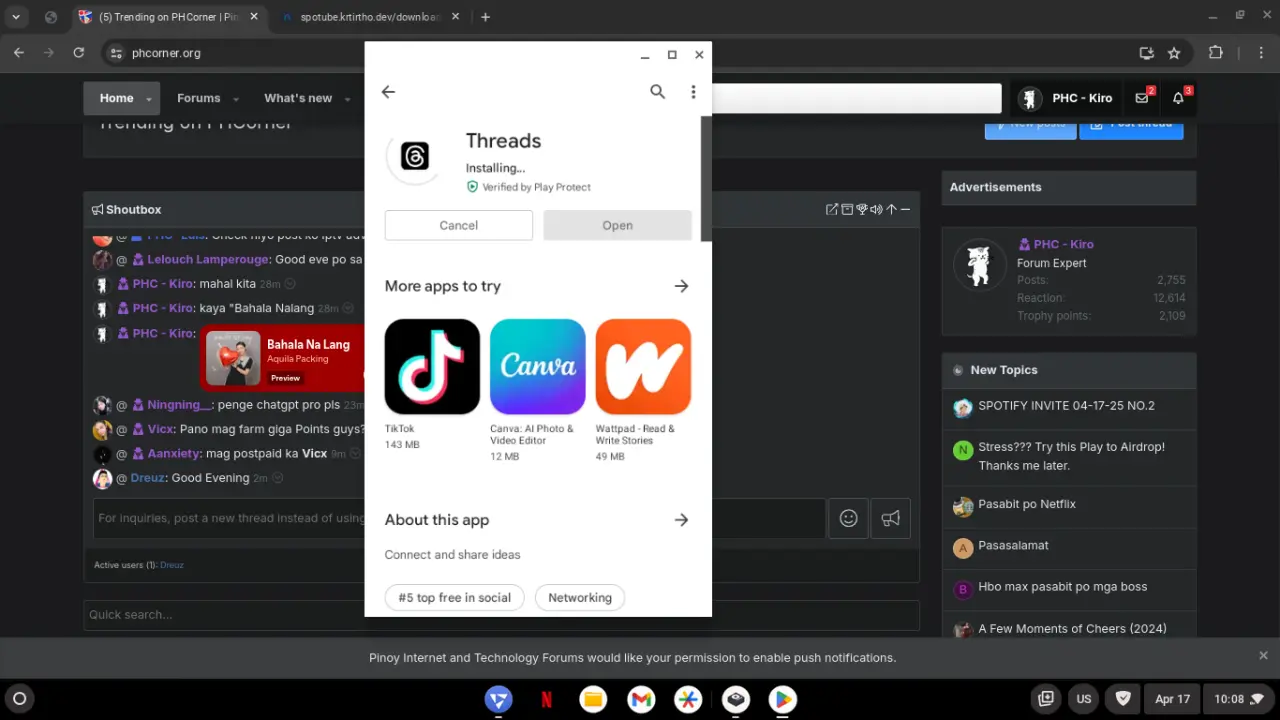The height and width of the screenshot is (720, 1280).
Task: Open the Home menu item on PHCorner
Action: coord(116,98)
